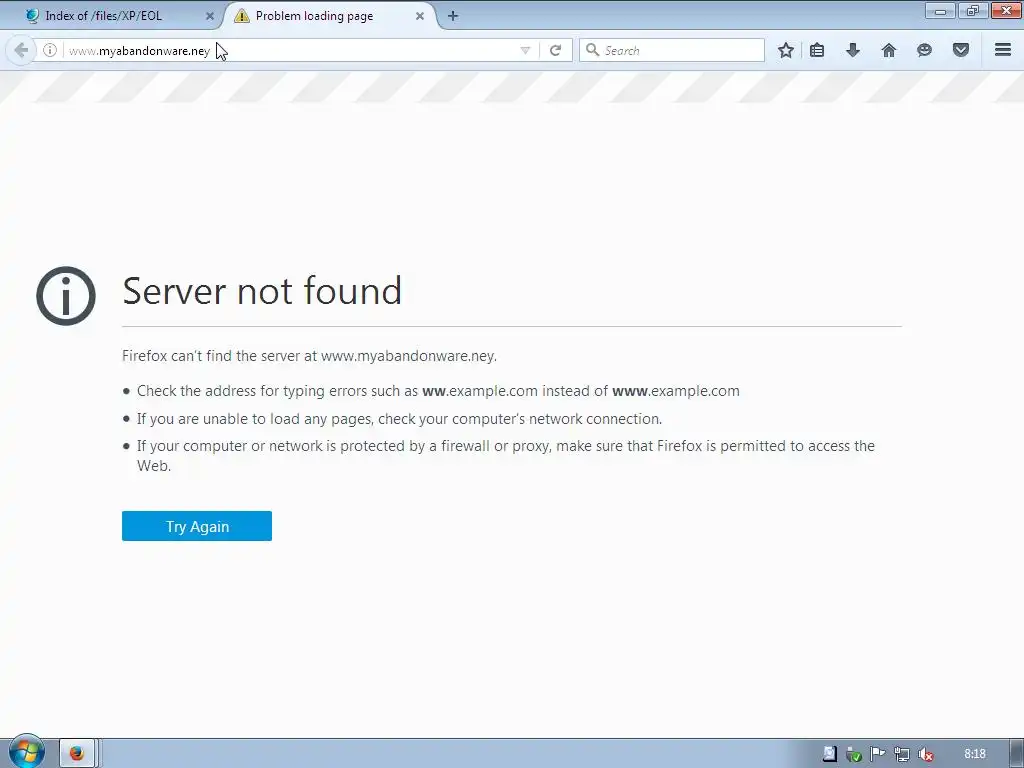
Task: Open history dropdown arrow in address bar
Action: click(x=525, y=50)
